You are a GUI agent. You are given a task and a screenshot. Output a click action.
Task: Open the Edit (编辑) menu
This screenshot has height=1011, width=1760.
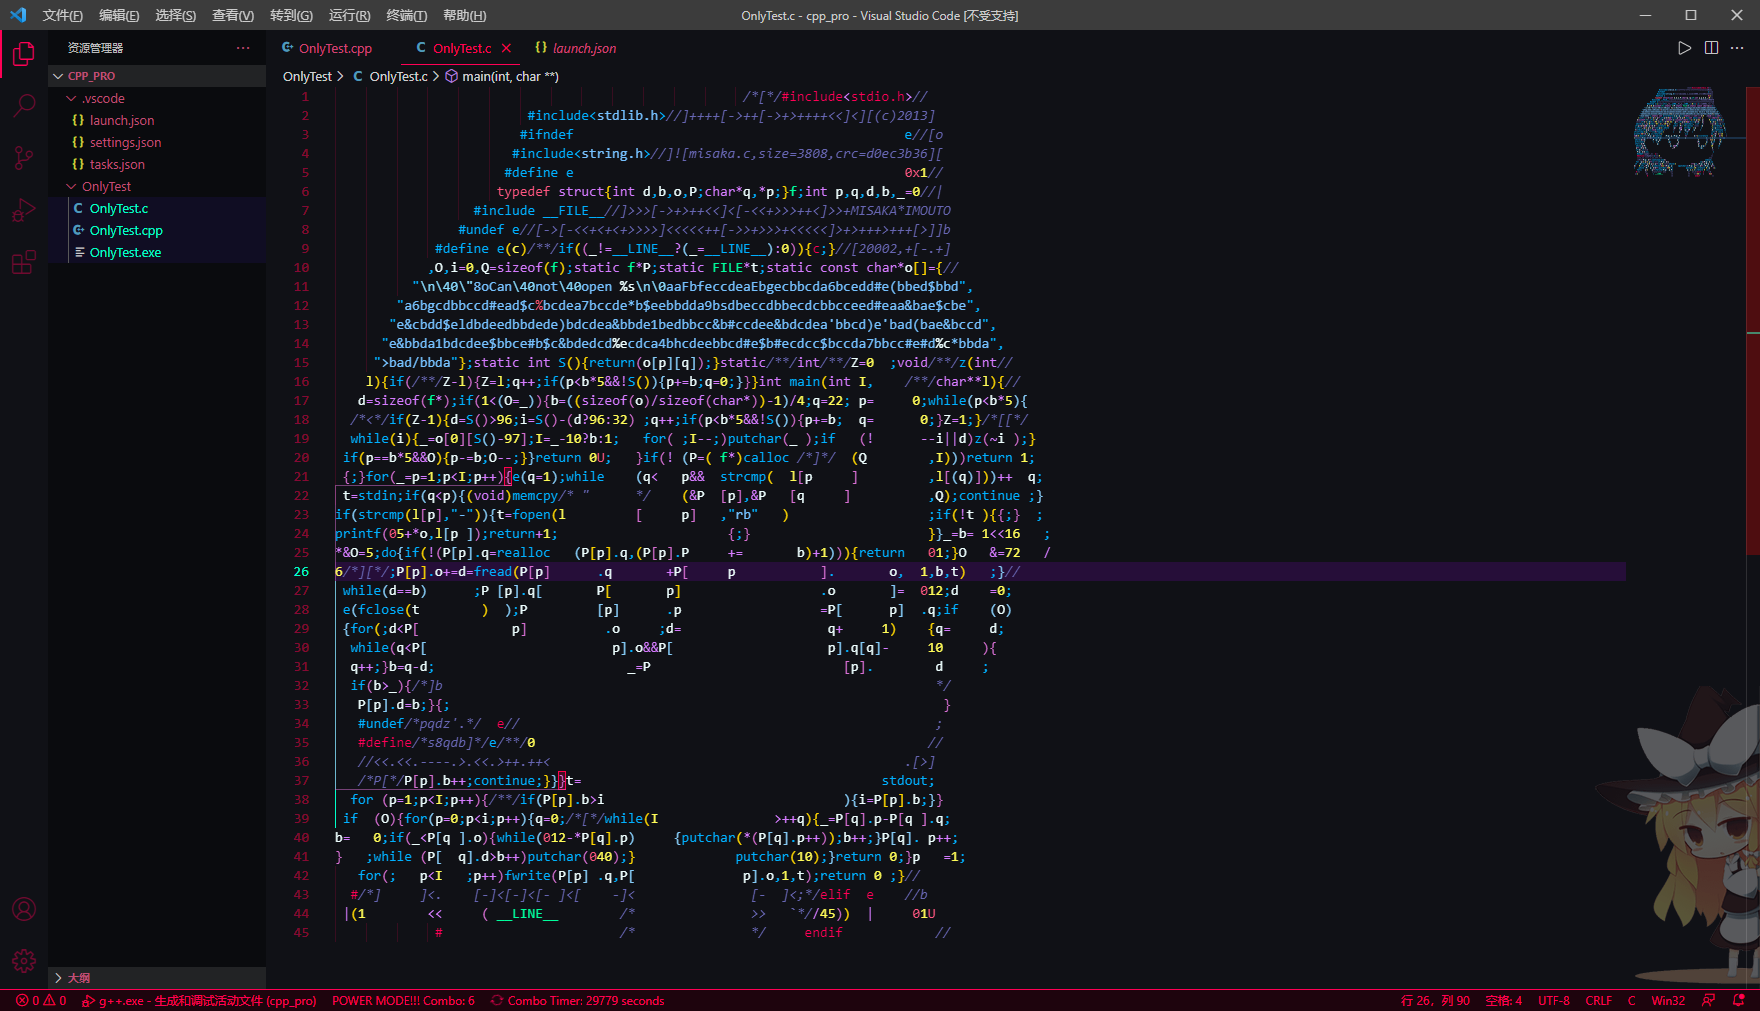coord(119,15)
